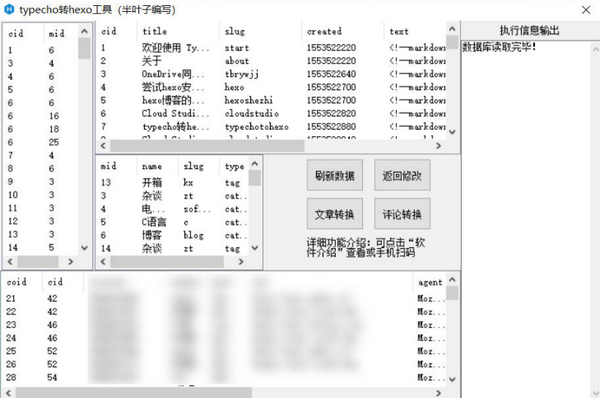Select the relationship row with mid 25

41,142
